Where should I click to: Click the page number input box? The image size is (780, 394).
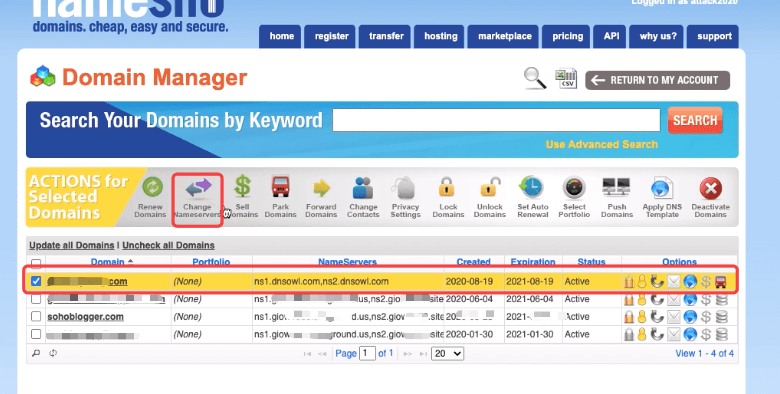coord(367,354)
